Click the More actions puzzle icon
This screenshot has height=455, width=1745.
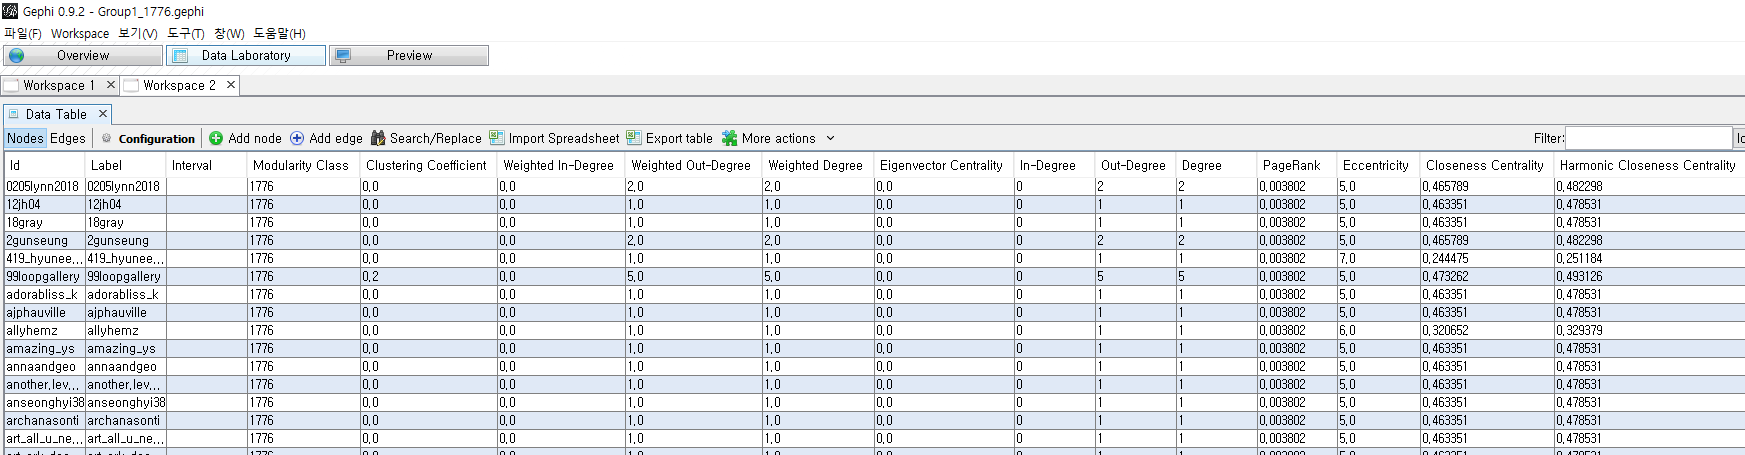point(730,139)
